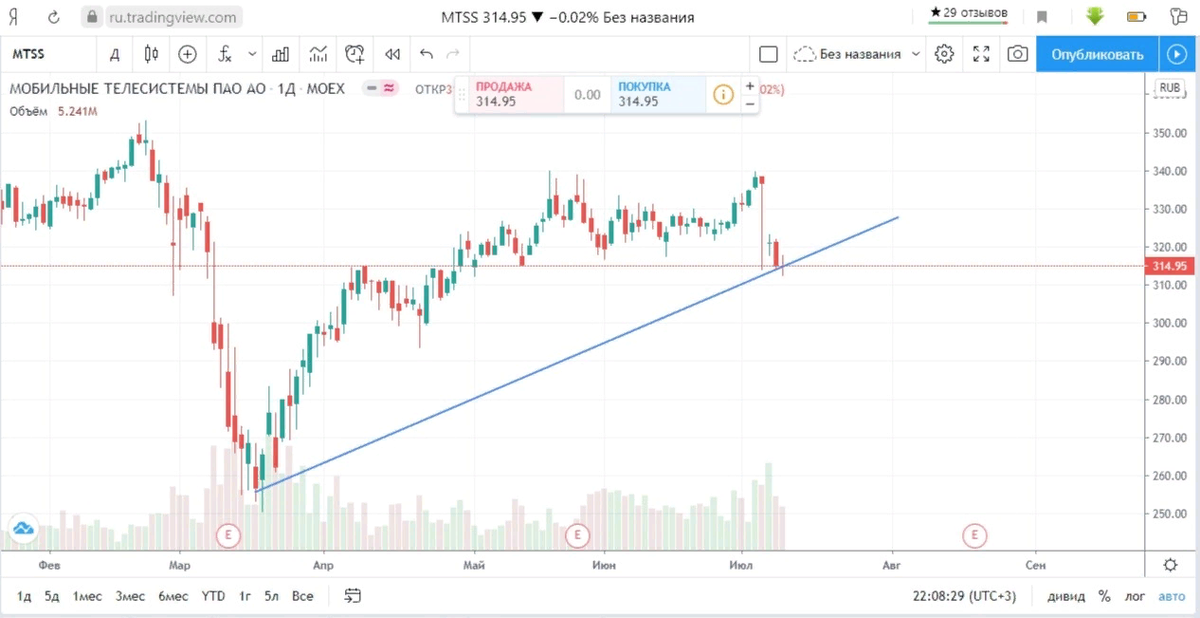The width and height of the screenshot is (1200, 618).
Task: Reload the page in browser
Action: point(53,17)
